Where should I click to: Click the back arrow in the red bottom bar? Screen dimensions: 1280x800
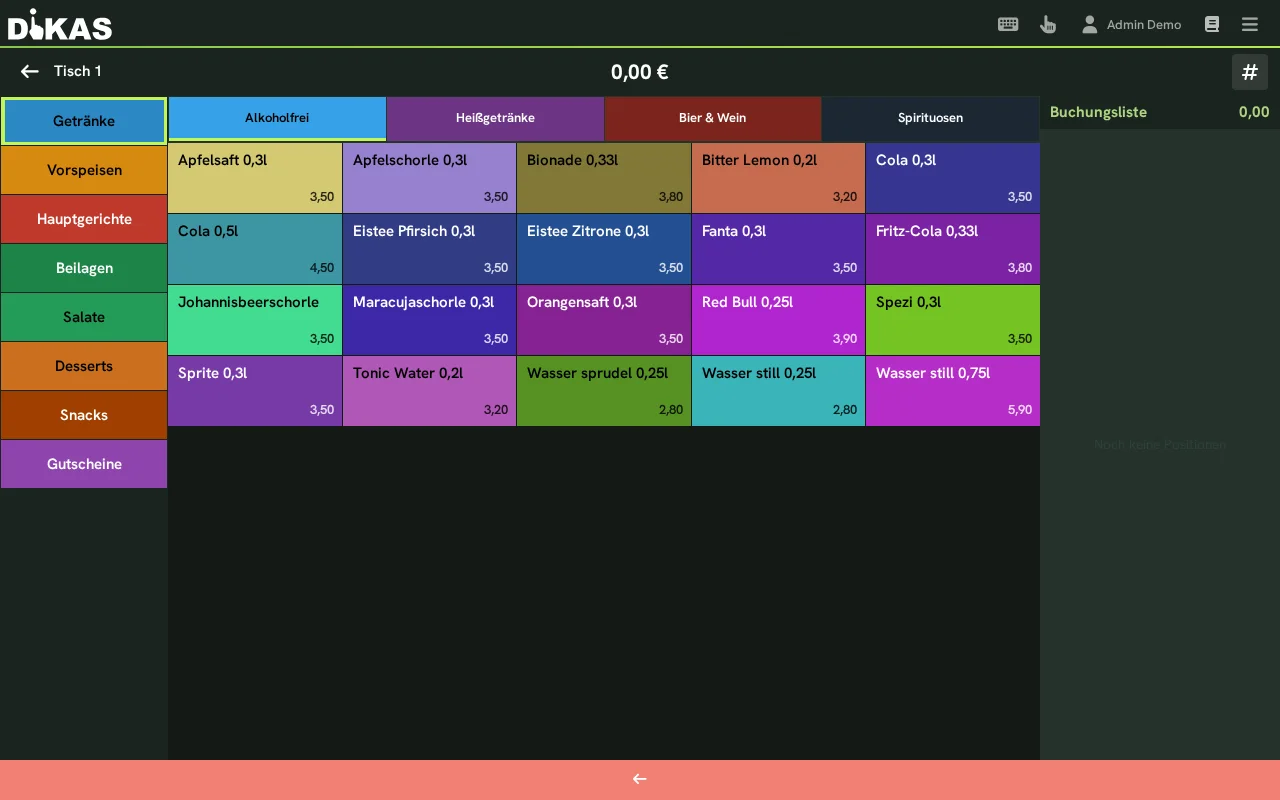click(x=640, y=779)
